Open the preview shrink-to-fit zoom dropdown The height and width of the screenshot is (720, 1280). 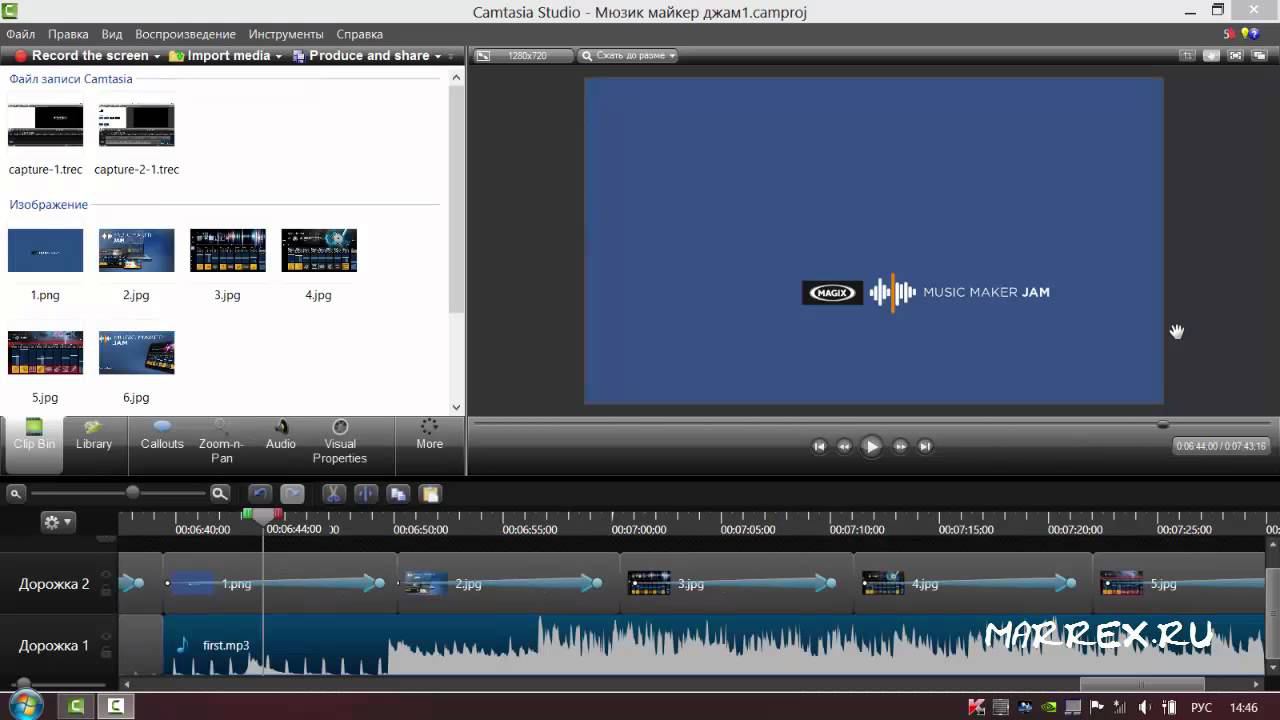pos(628,56)
